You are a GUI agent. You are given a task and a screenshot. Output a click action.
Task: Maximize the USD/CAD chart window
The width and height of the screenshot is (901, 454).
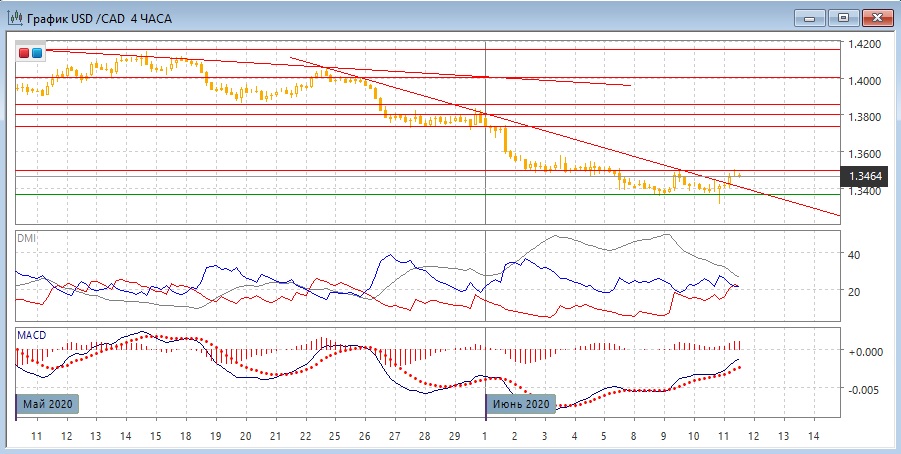(x=843, y=17)
